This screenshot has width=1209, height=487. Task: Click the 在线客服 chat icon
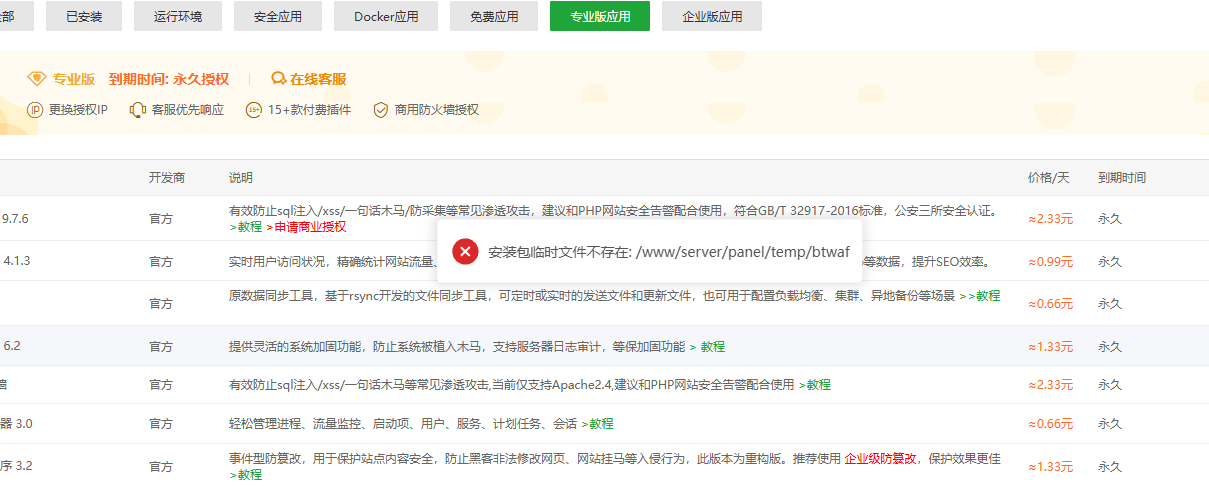279,79
